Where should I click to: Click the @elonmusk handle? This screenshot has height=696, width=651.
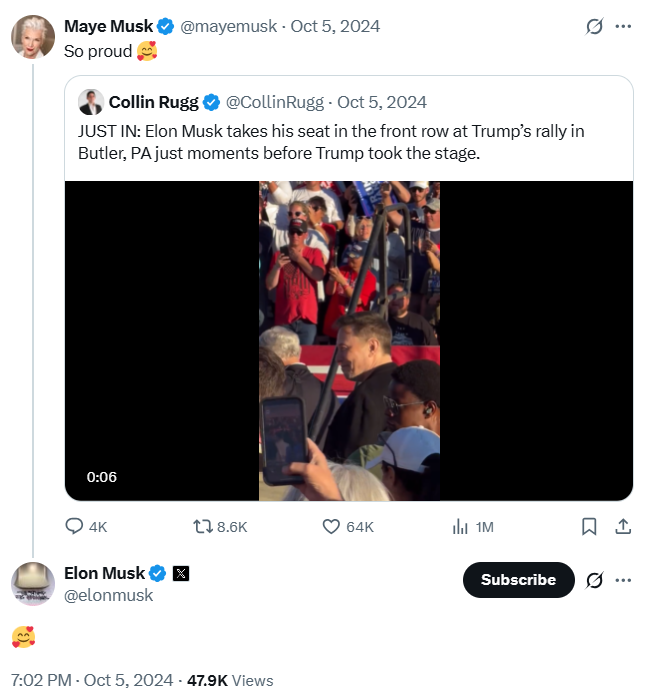109,595
